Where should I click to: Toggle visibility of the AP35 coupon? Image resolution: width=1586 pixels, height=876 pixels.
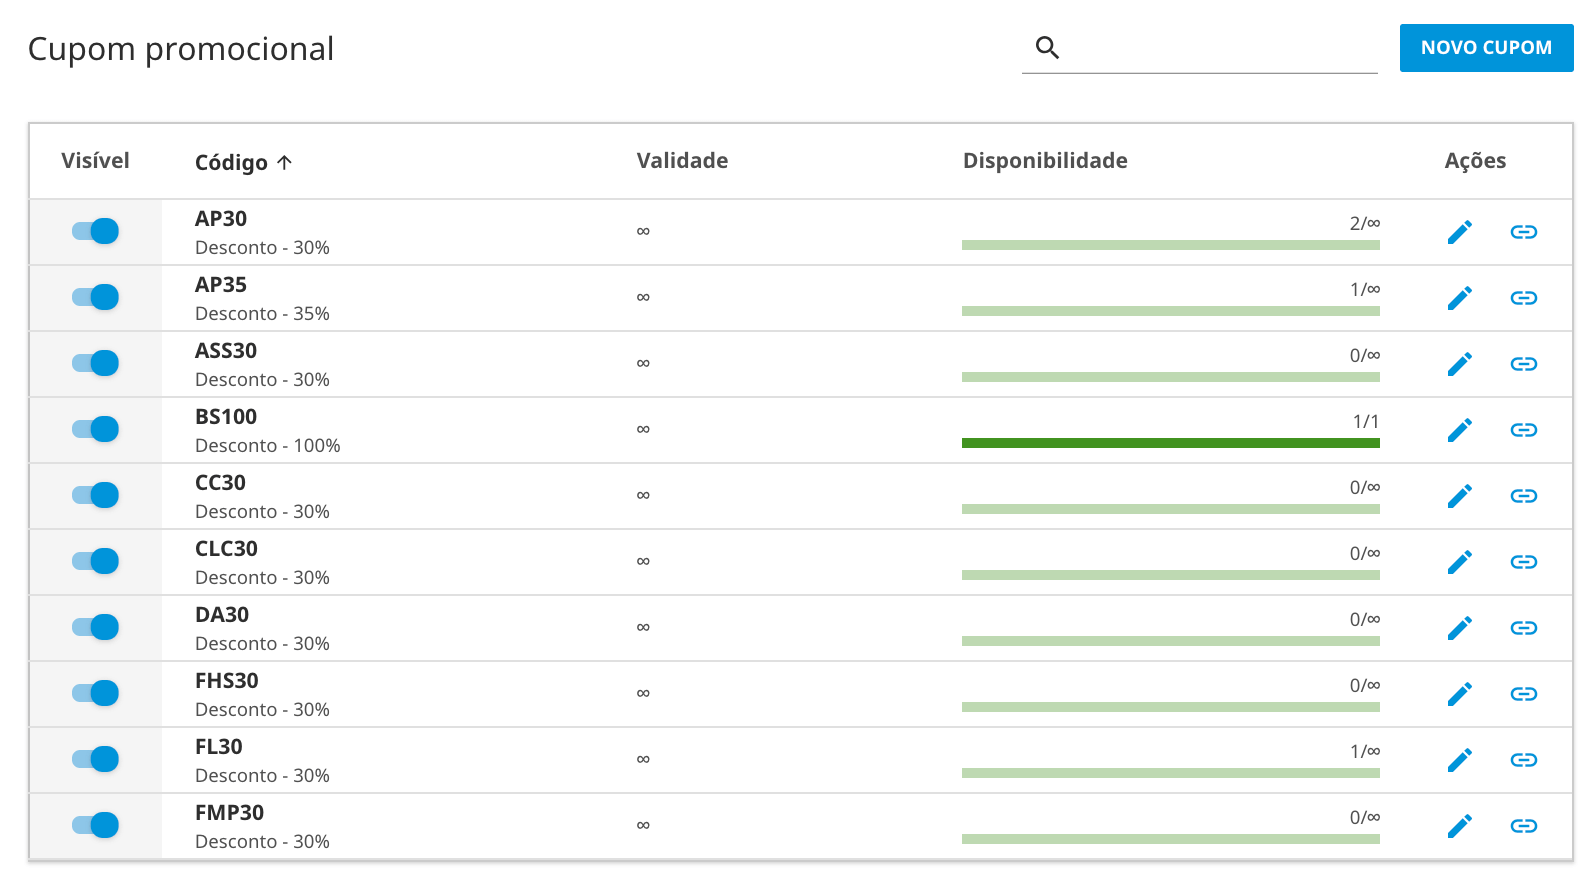pyautogui.click(x=95, y=297)
